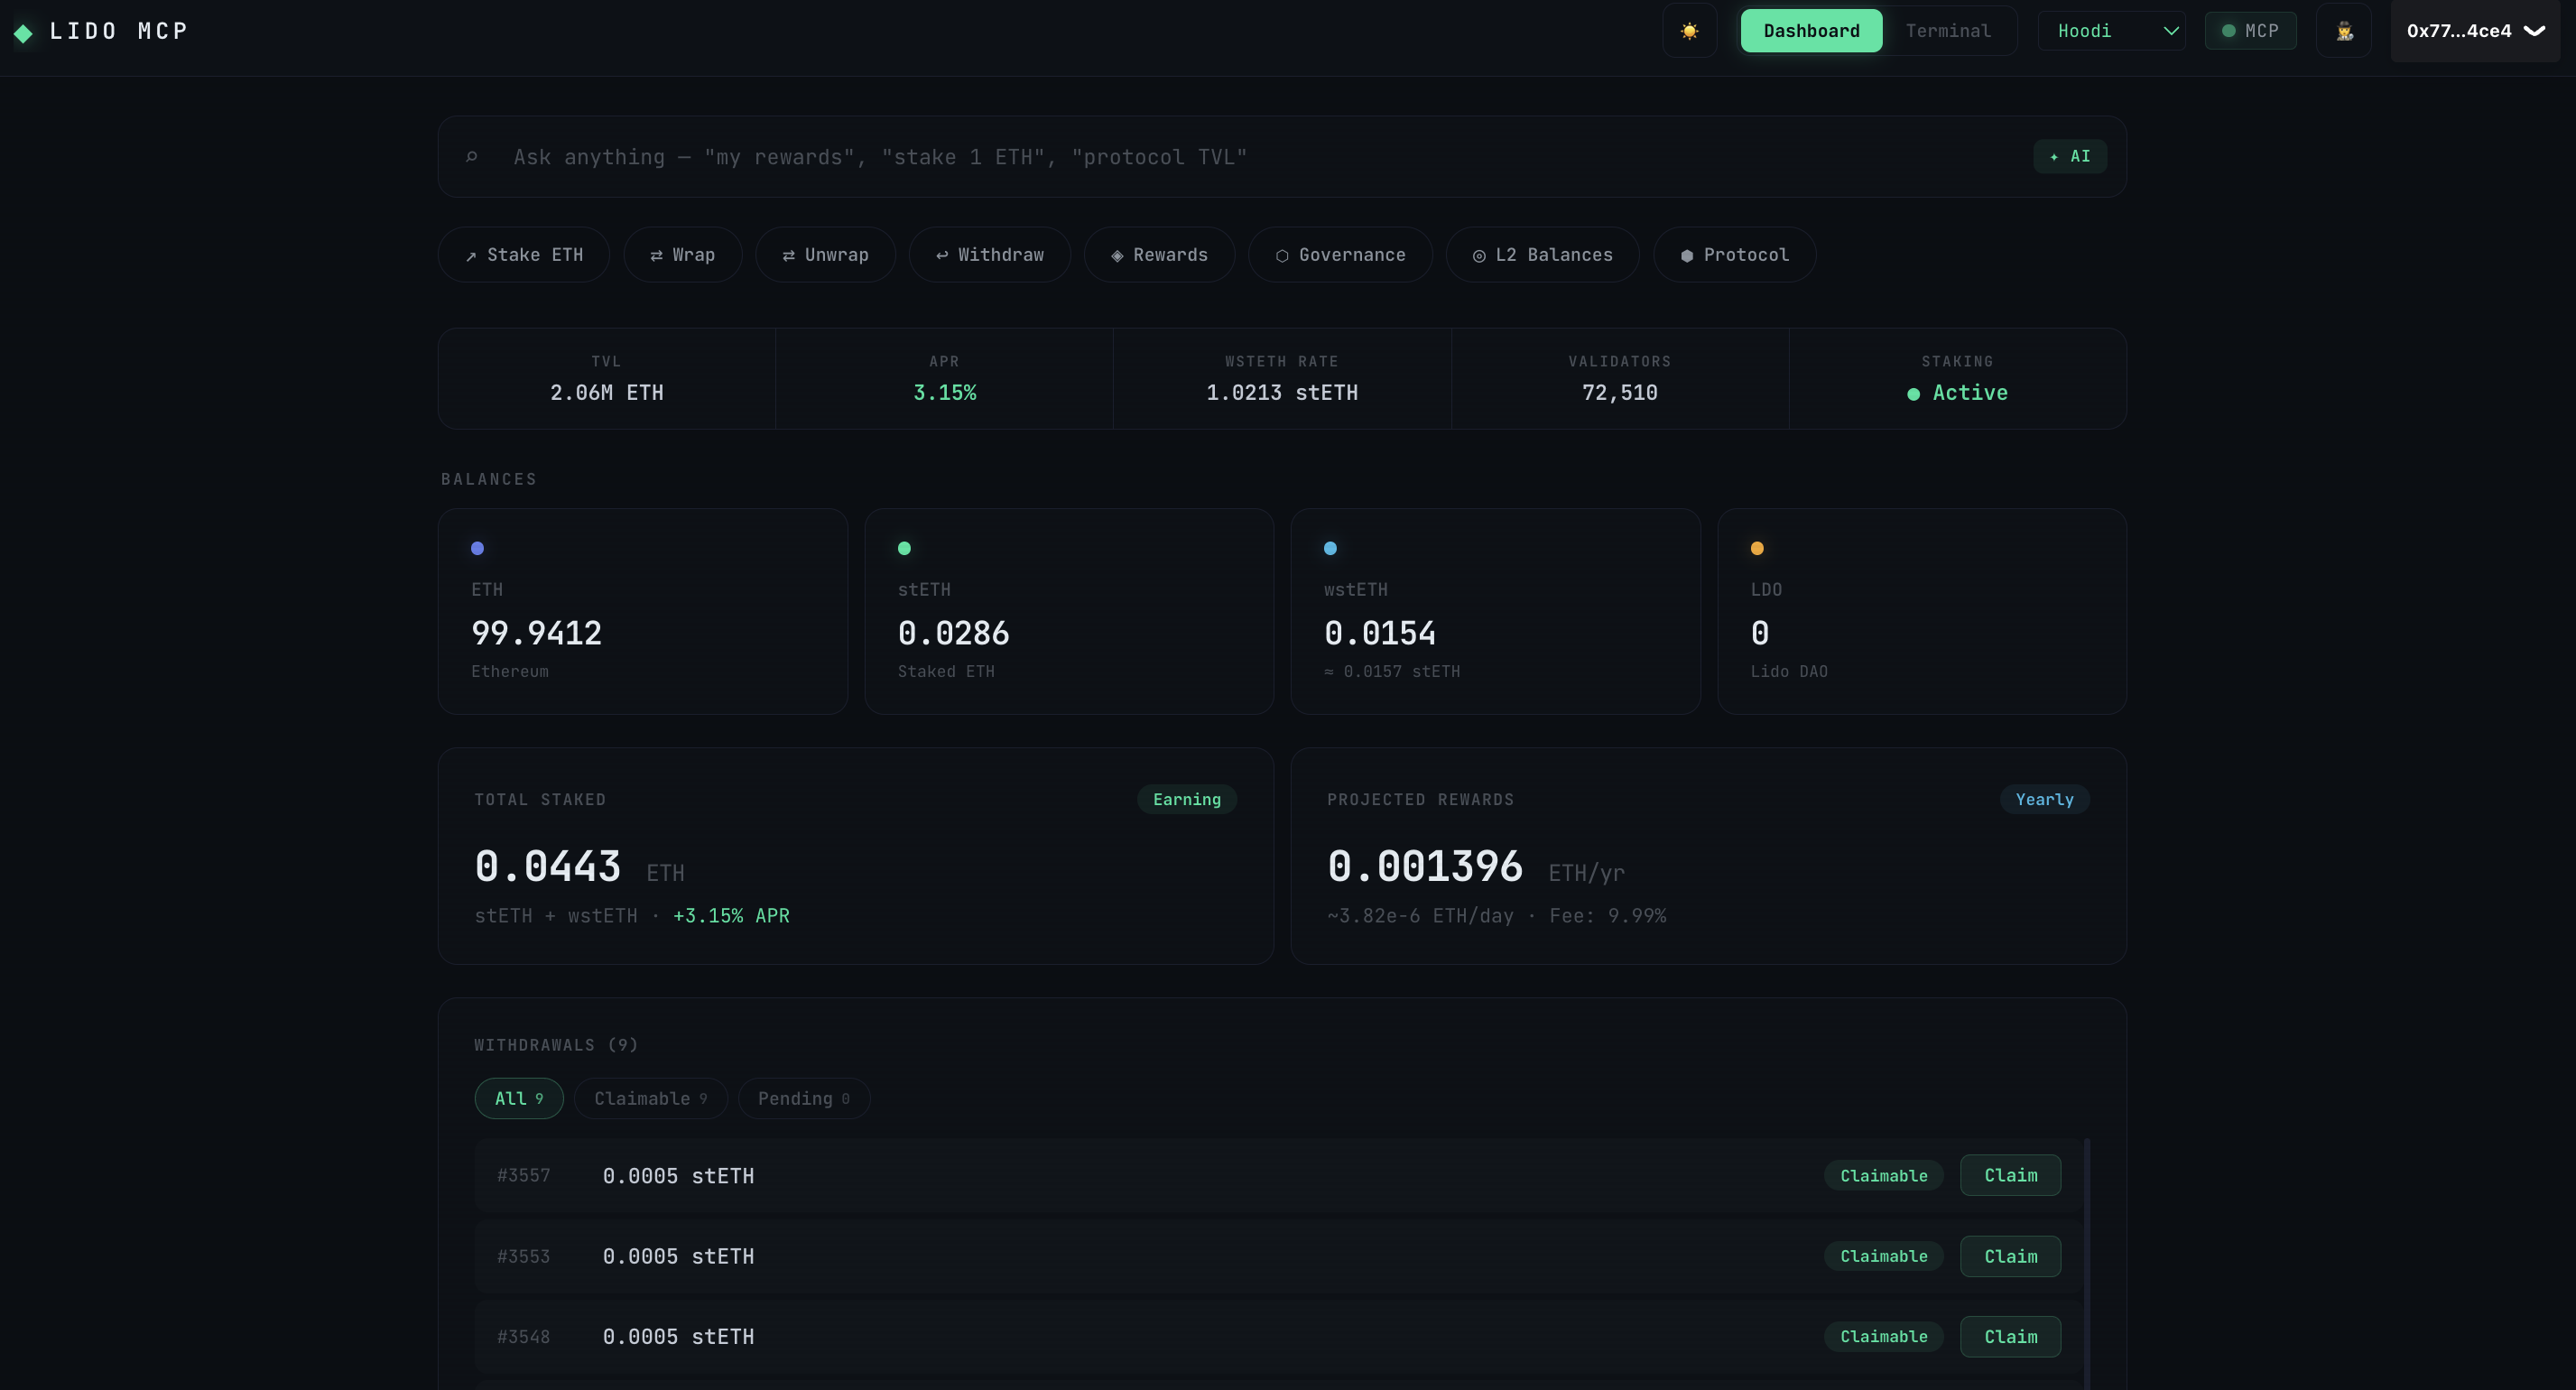
Task: Select the Pending withdrawals filter
Action: 804,1099
